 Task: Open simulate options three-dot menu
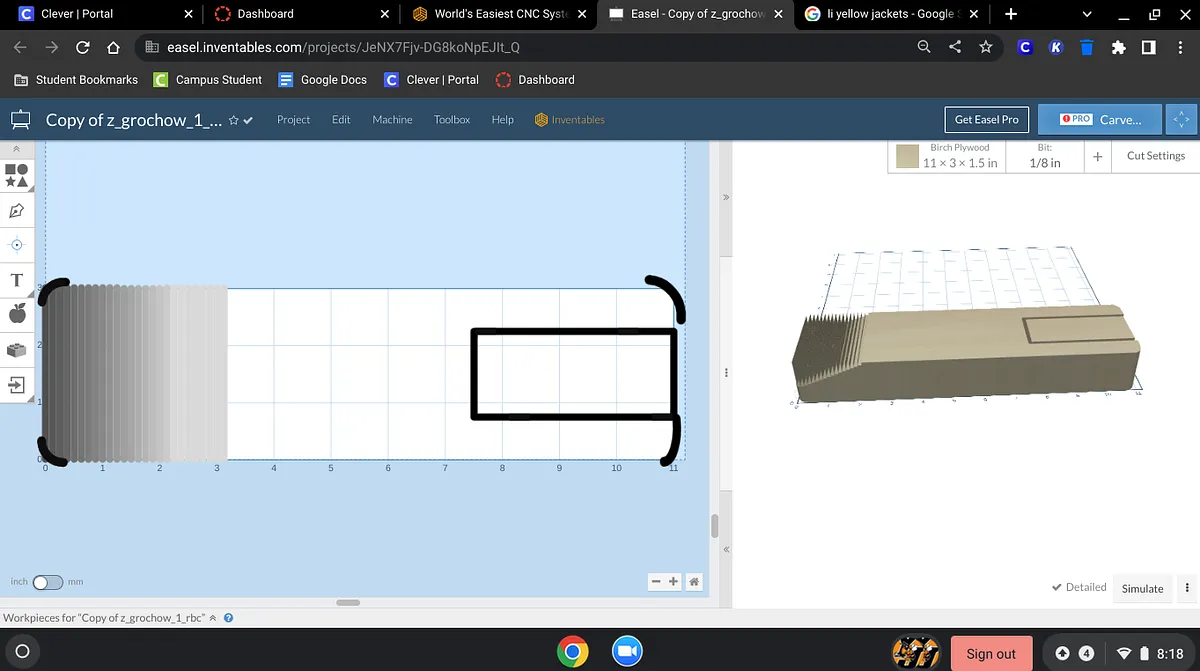1187,588
